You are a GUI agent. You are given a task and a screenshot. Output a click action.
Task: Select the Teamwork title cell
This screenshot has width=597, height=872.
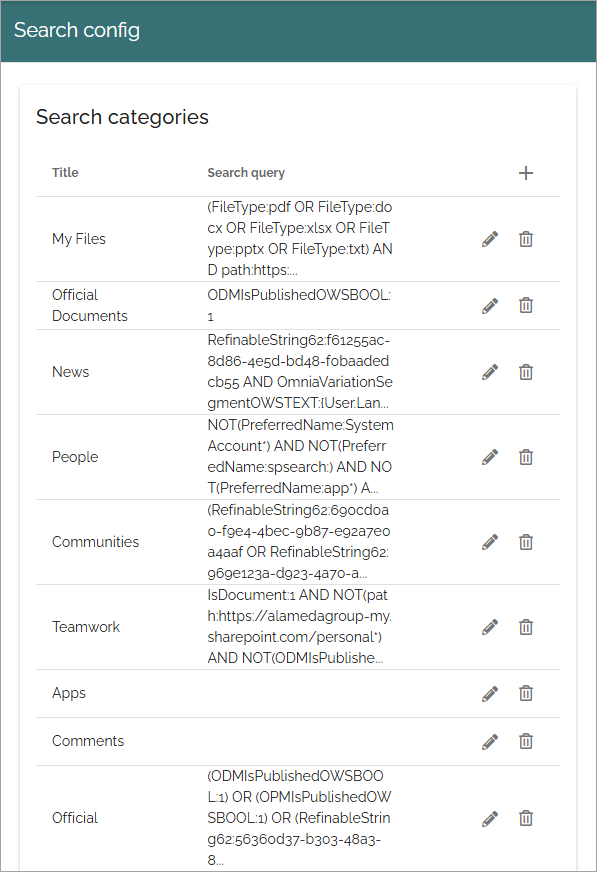[x=86, y=627]
